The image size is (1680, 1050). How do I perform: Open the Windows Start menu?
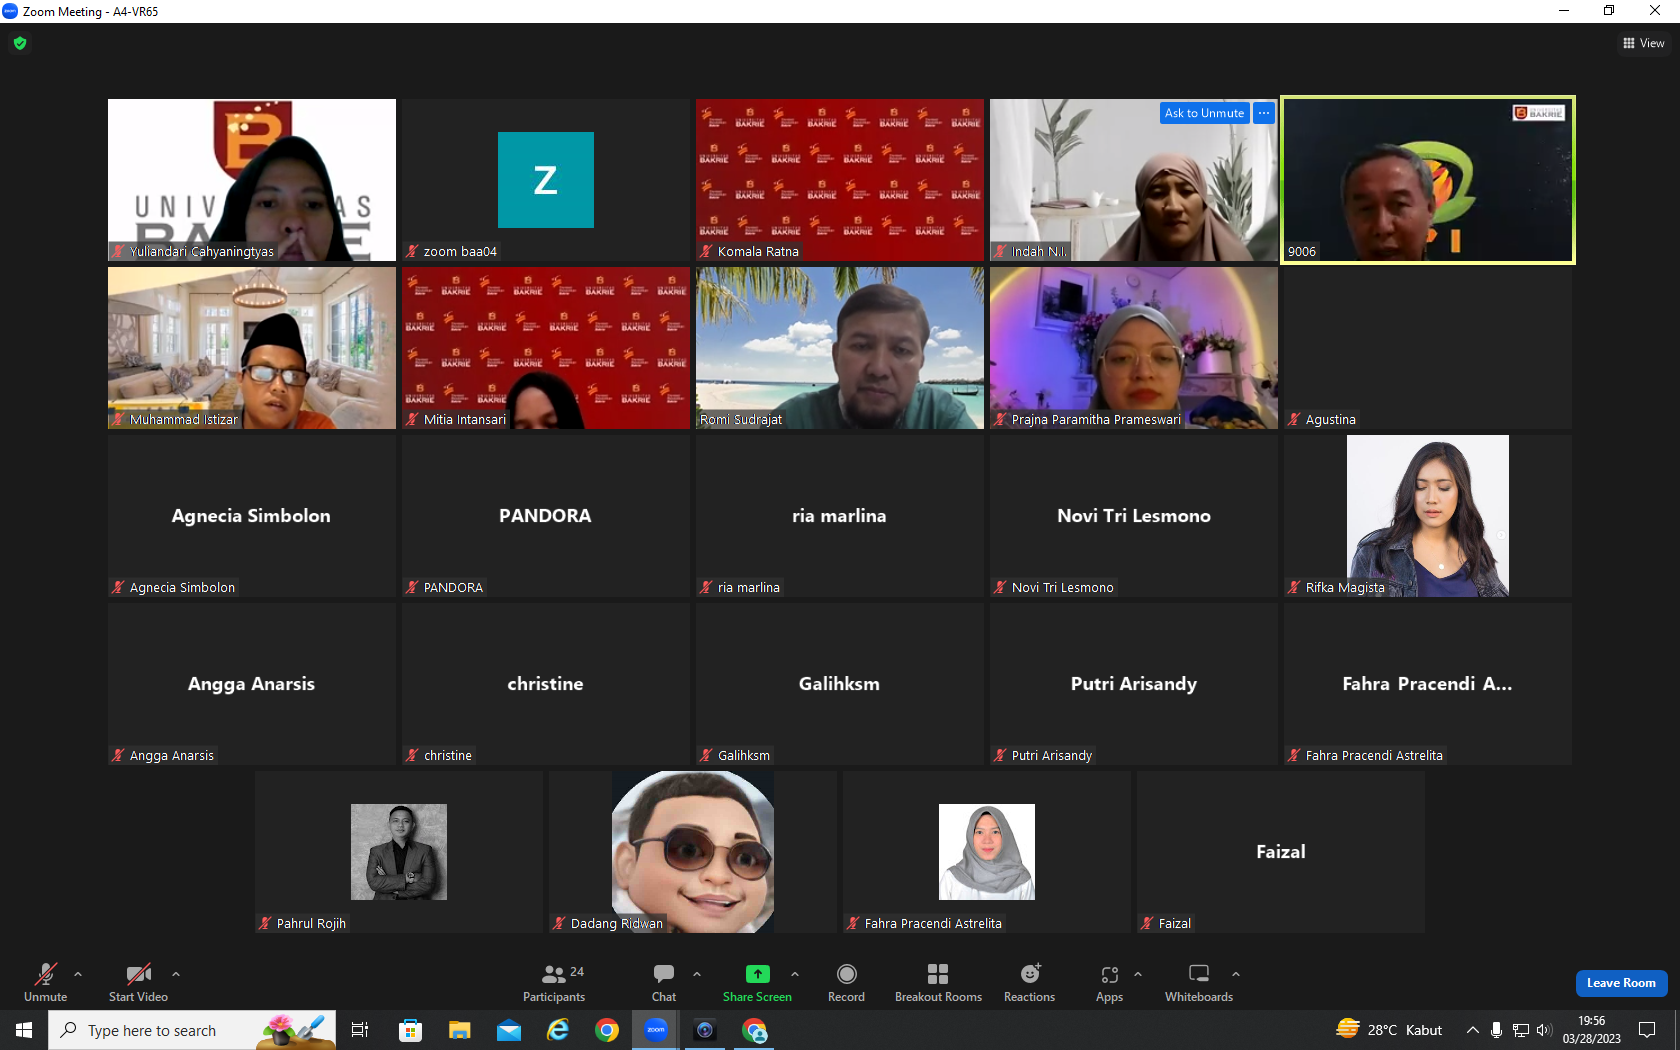pyautogui.click(x=24, y=1030)
